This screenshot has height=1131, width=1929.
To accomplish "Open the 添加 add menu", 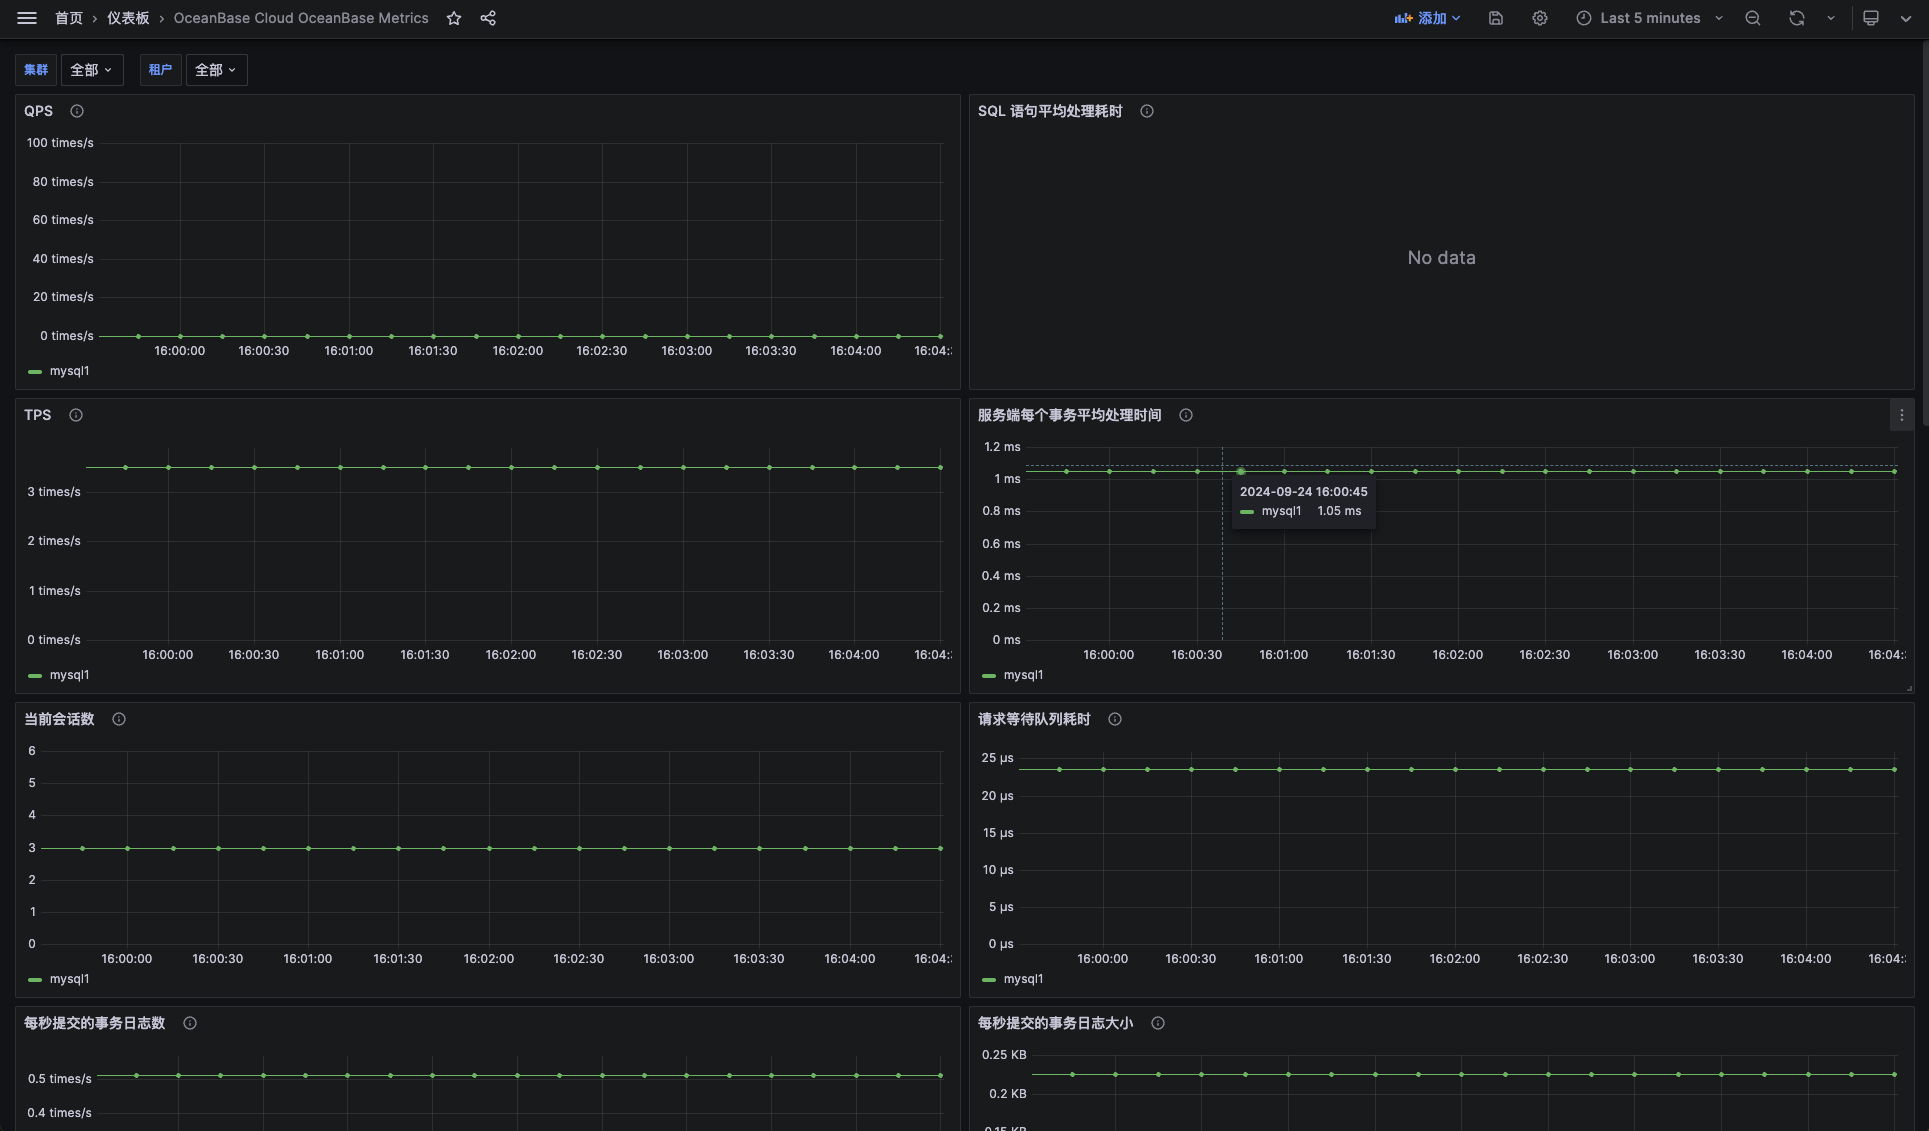I will (x=1428, y=18).
